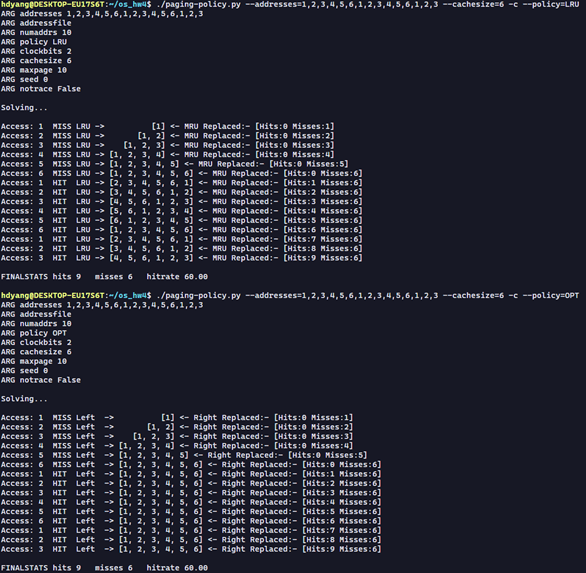Click the OPT row showing [Hits:9 Misses:6]

(x=191, y=549)
